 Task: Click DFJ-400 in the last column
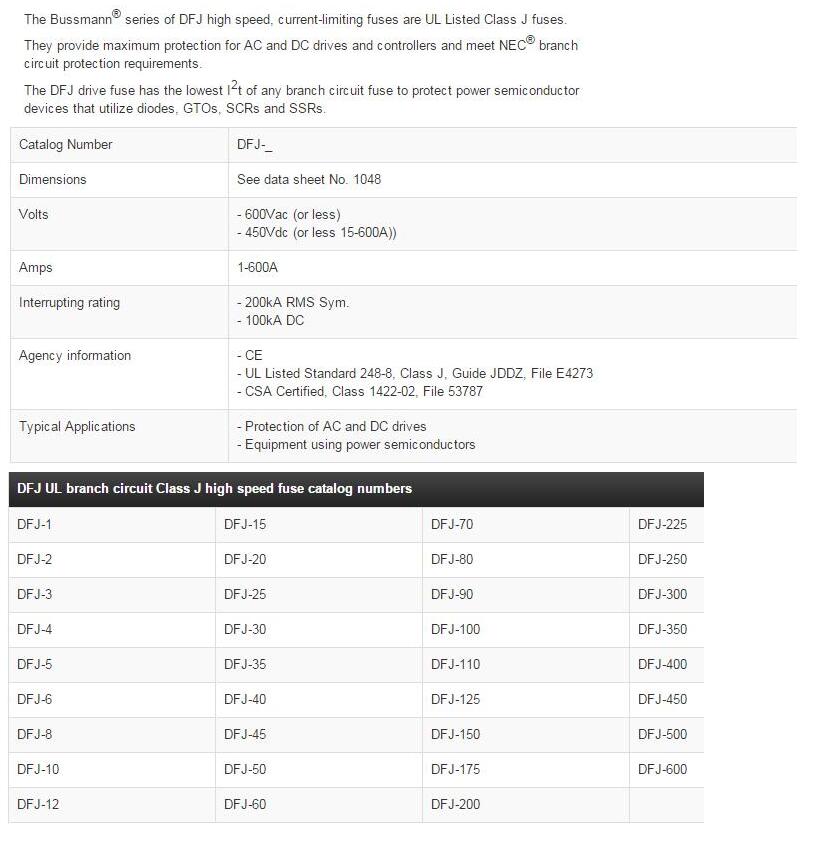pyautogui.click(x=662, y=664)
